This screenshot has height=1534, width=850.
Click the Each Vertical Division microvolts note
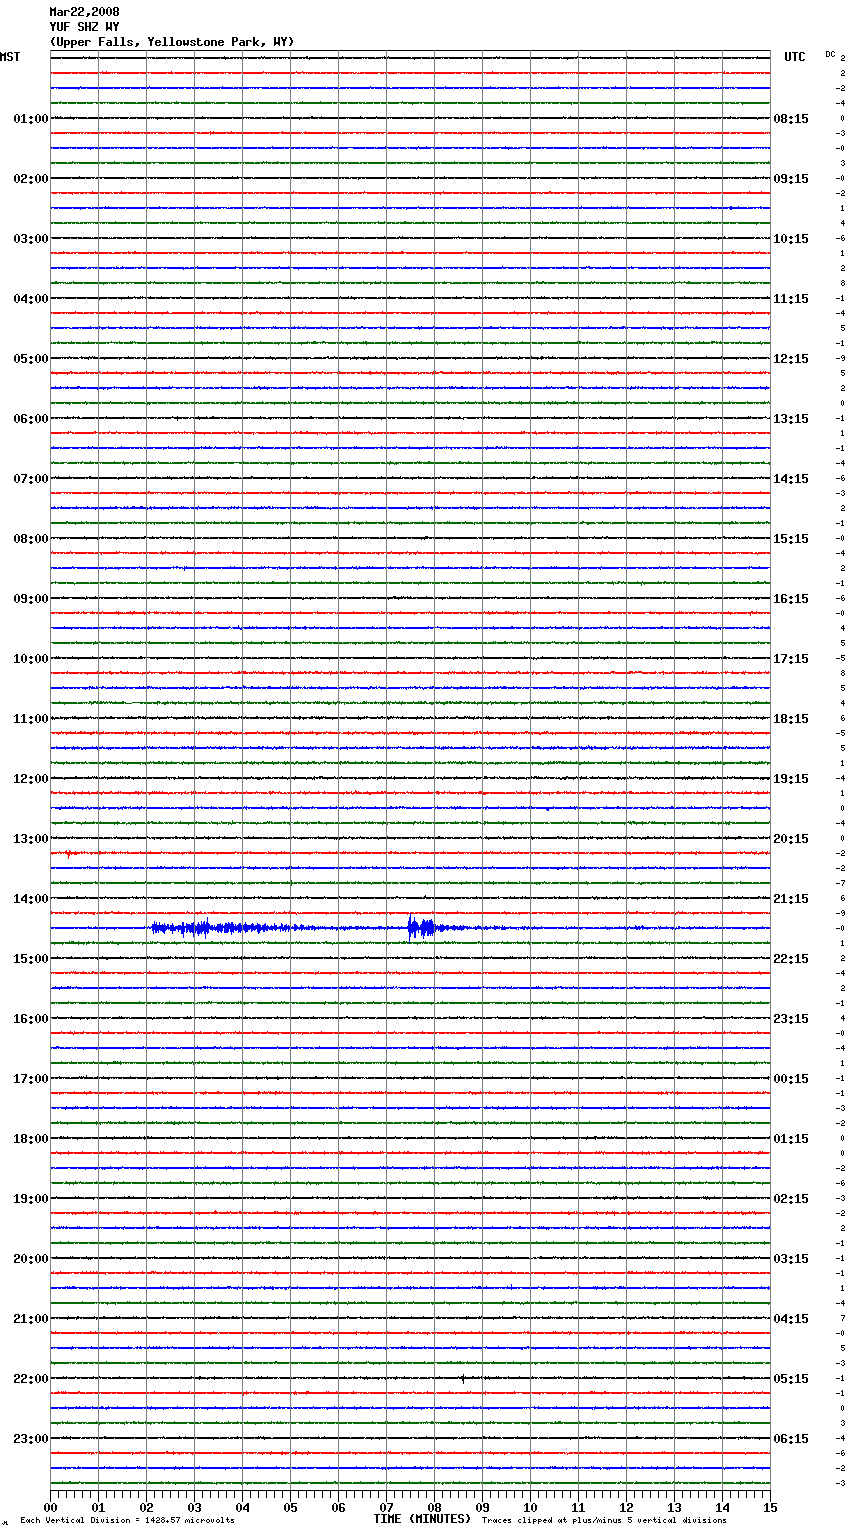coord(128,1521)
